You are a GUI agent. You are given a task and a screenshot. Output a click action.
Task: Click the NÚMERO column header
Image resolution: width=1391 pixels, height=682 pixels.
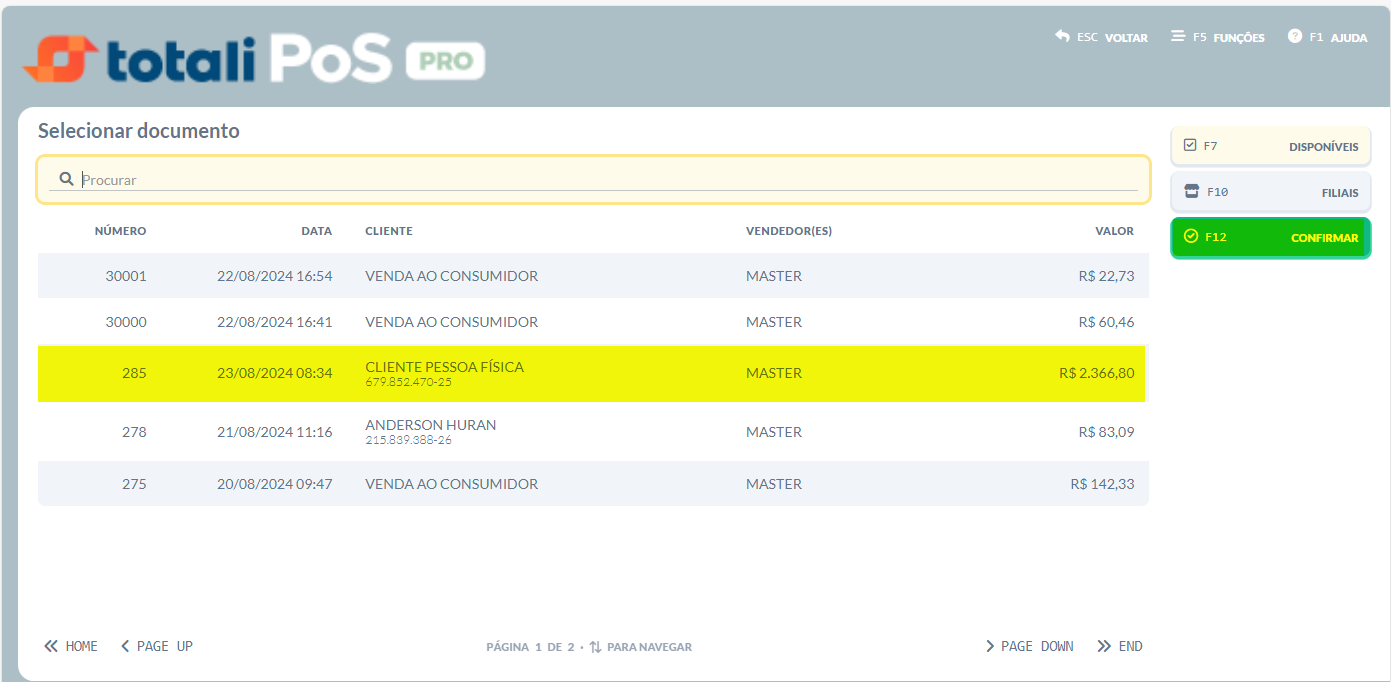point(120,231)
